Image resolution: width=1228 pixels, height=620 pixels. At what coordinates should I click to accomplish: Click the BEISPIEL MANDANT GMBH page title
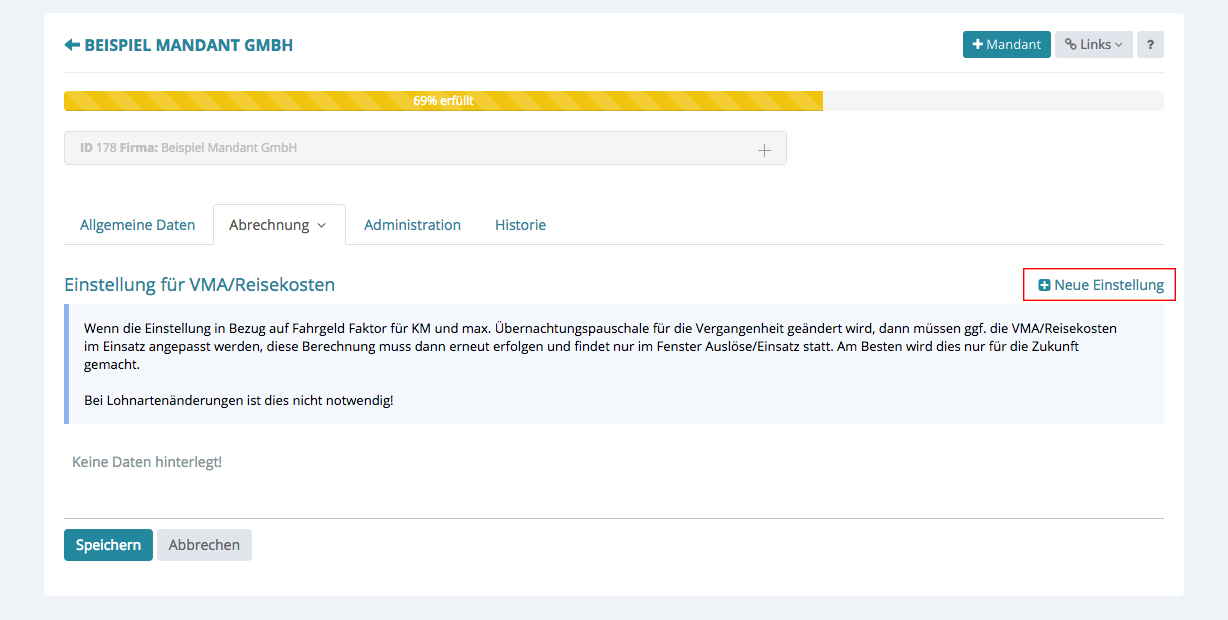point(188,45)
